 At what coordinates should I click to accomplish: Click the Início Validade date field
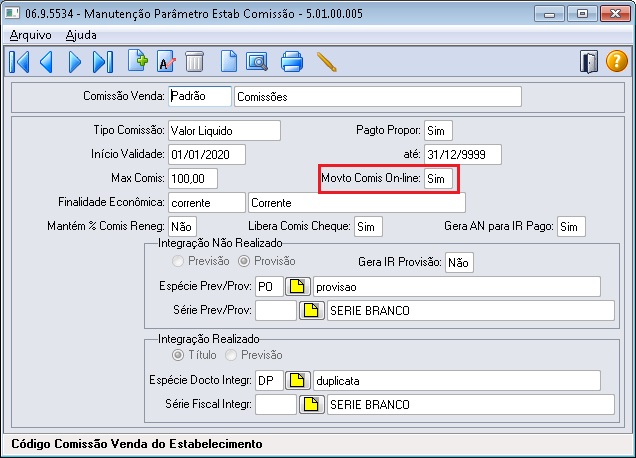tap(207, 155)
